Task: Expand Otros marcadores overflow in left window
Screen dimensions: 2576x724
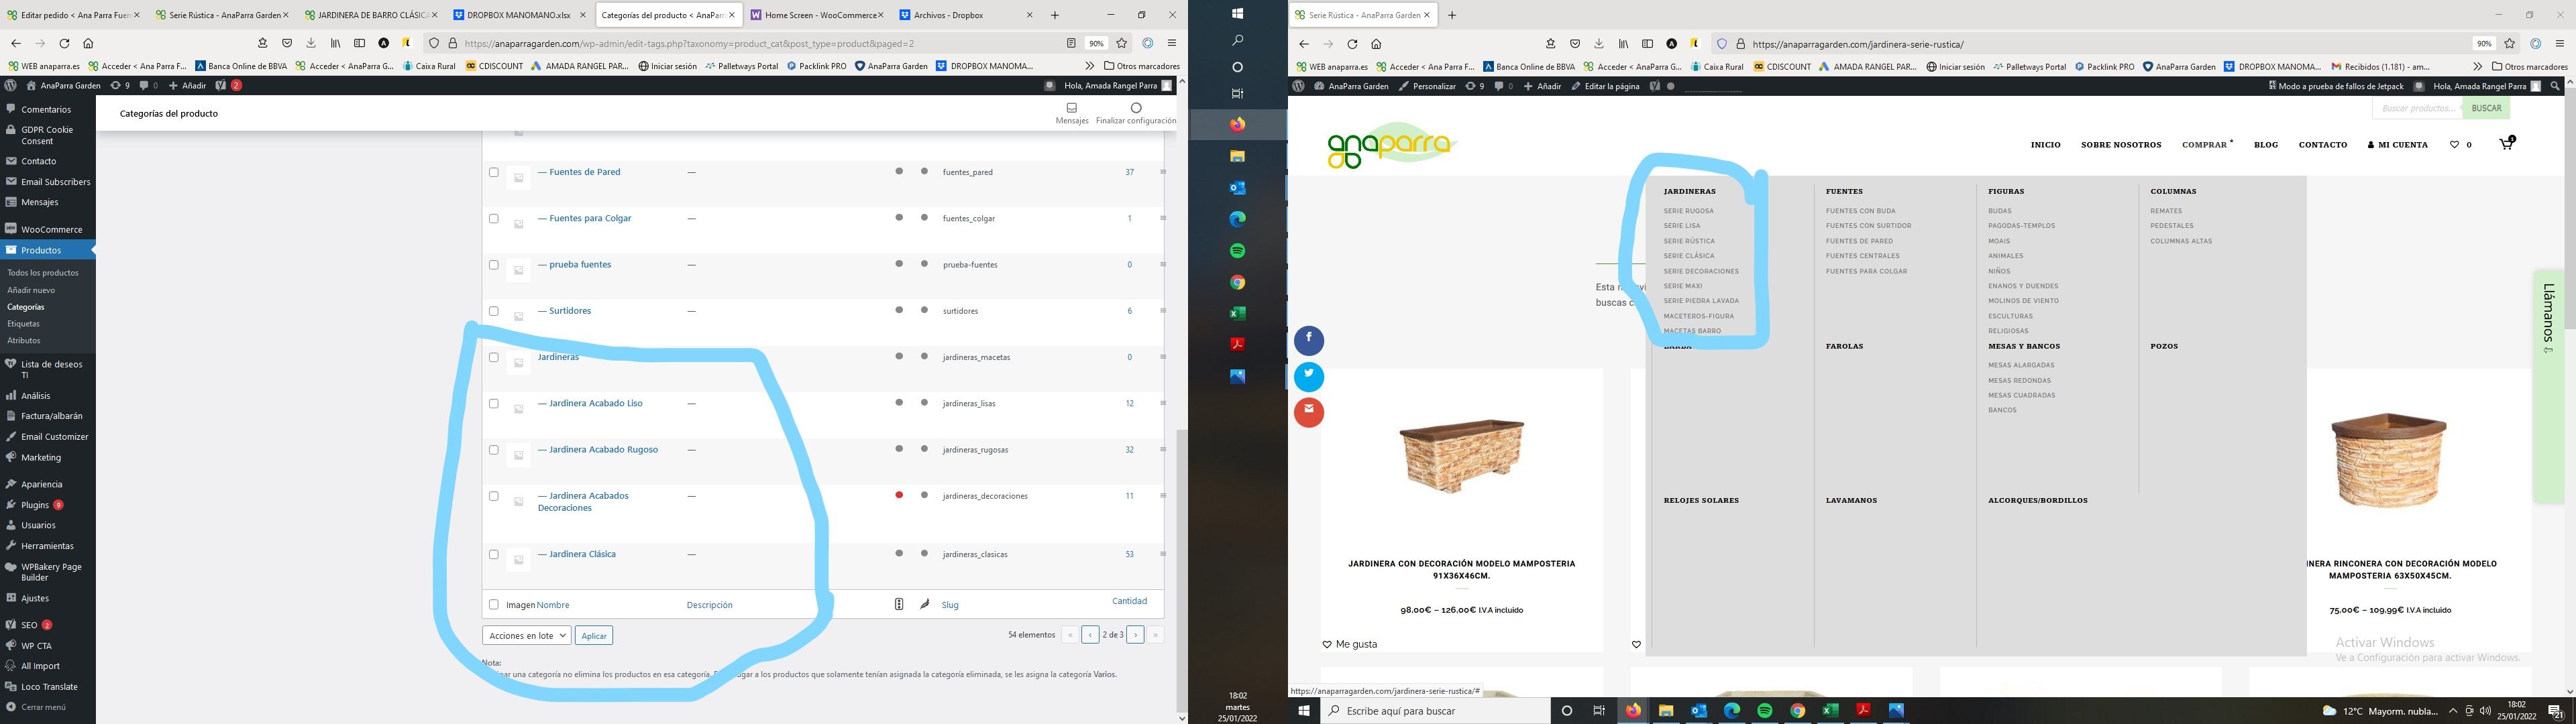Action: click(1089, 66)
